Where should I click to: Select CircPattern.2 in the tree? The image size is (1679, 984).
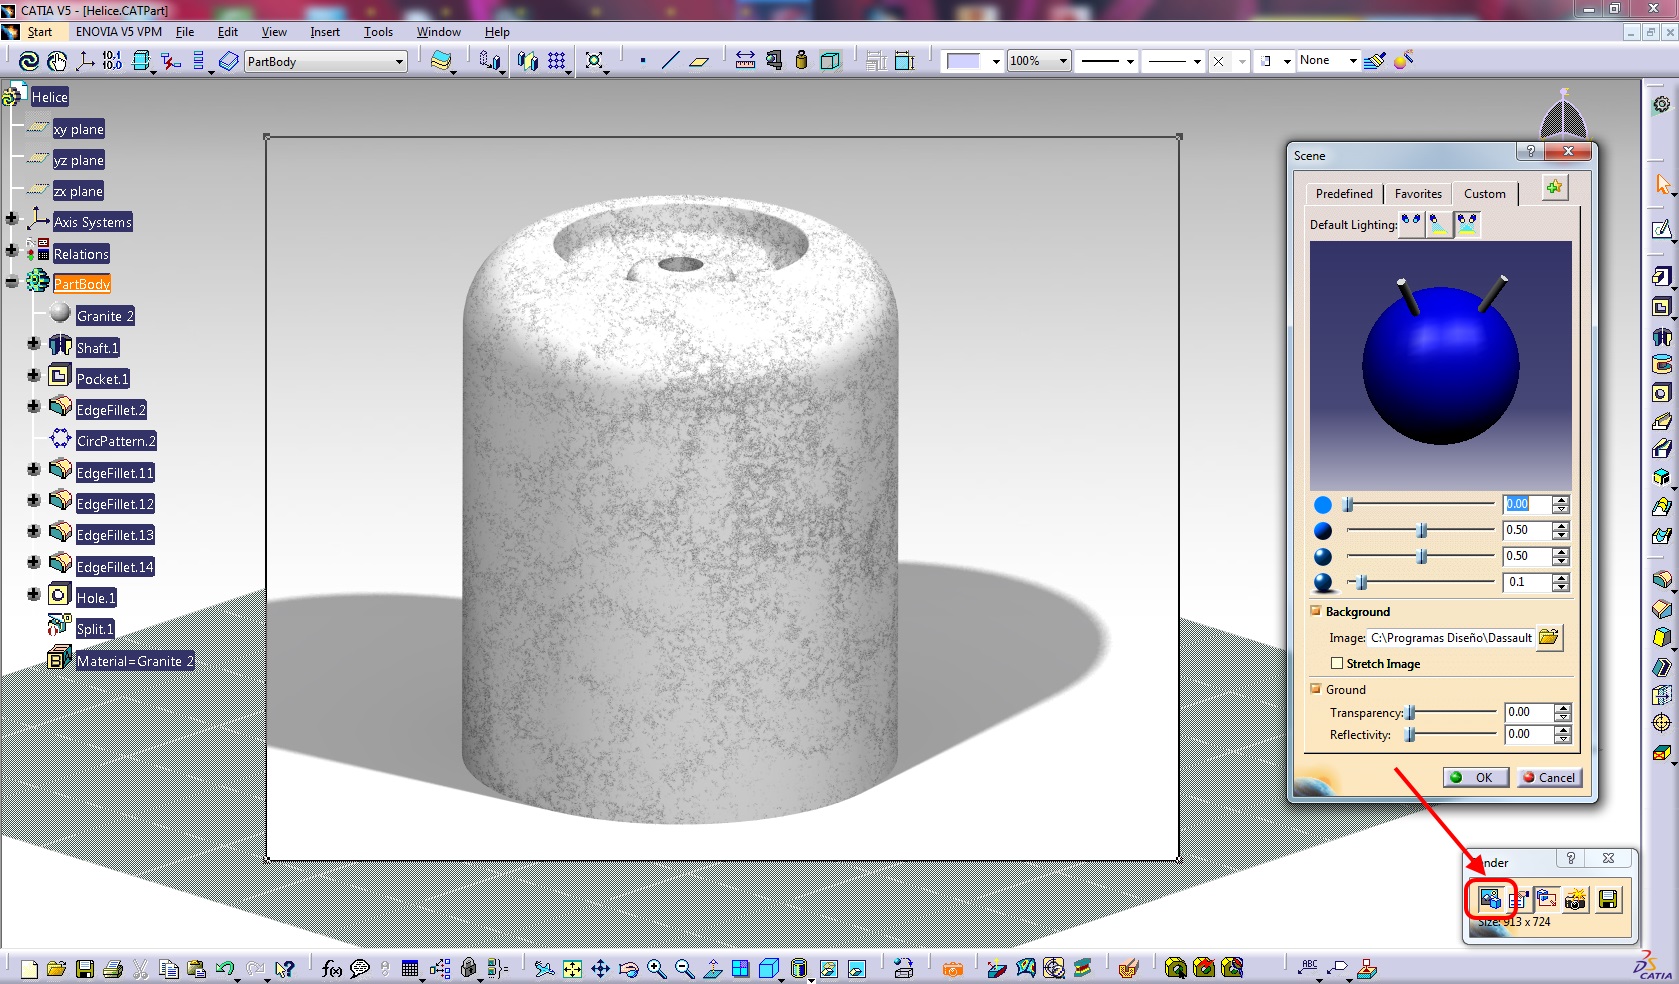tap(116, 441)
